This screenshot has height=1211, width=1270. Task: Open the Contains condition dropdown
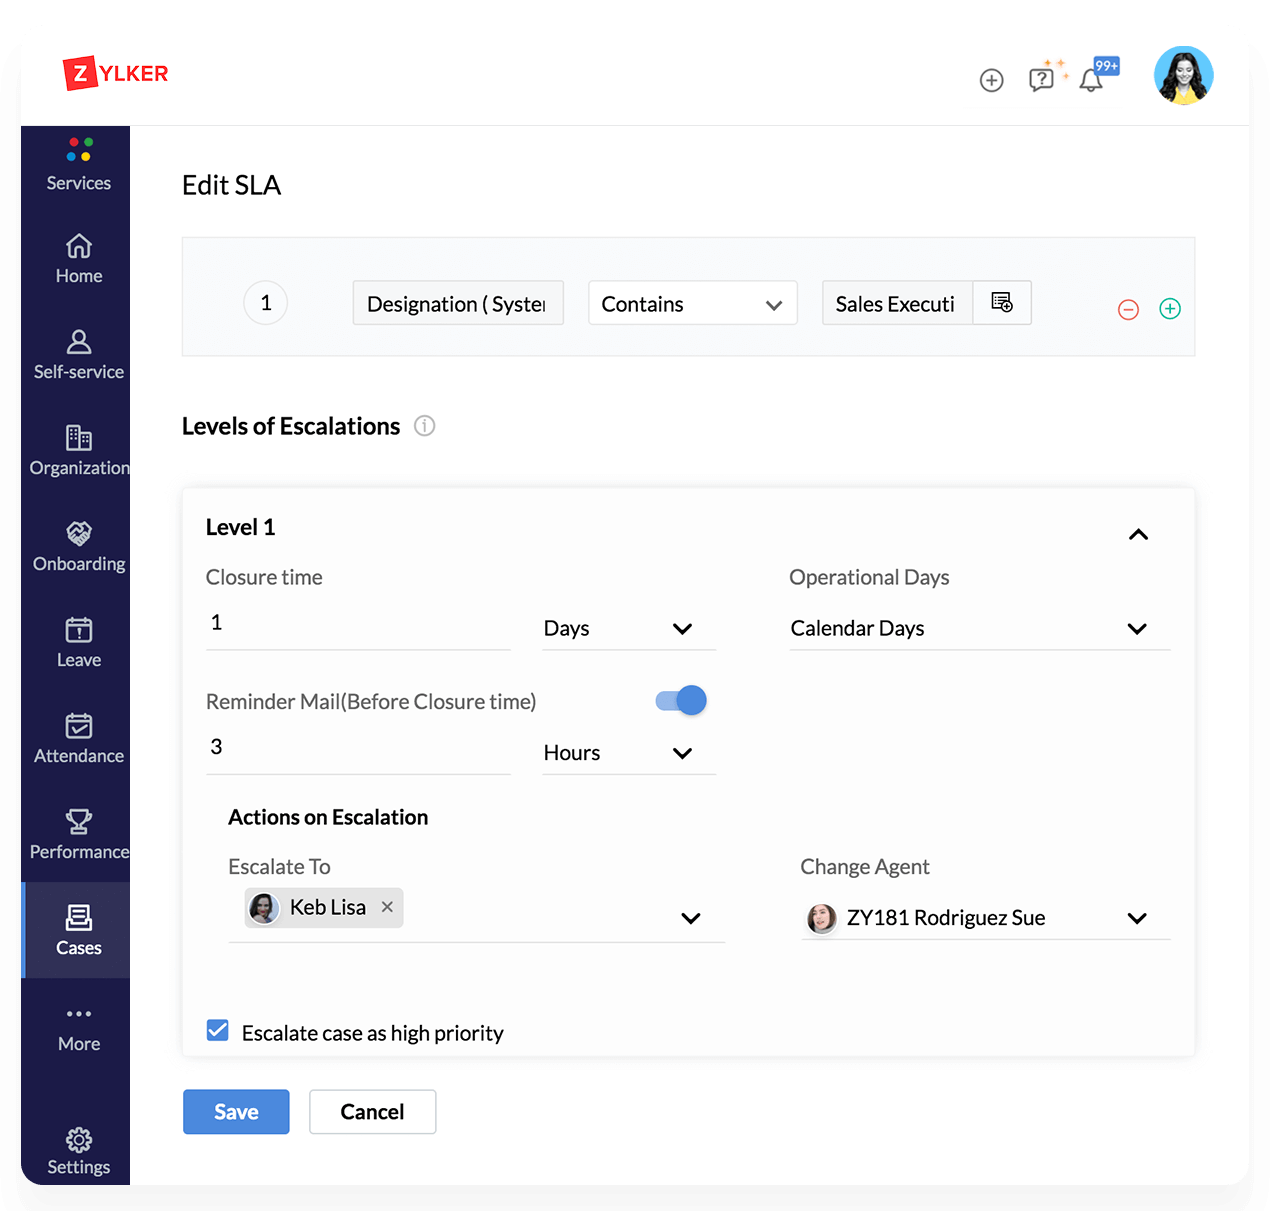[x=693, y=303]
